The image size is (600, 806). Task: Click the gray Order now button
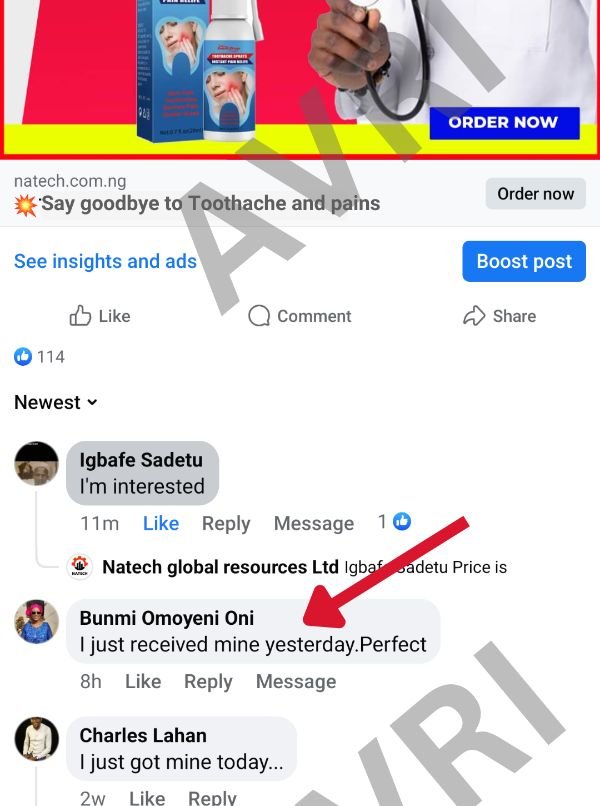[535, 194]
